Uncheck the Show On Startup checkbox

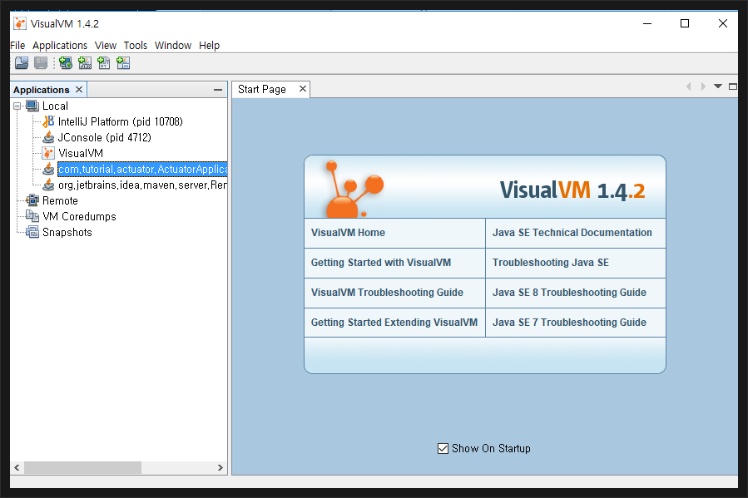point(443,448)
